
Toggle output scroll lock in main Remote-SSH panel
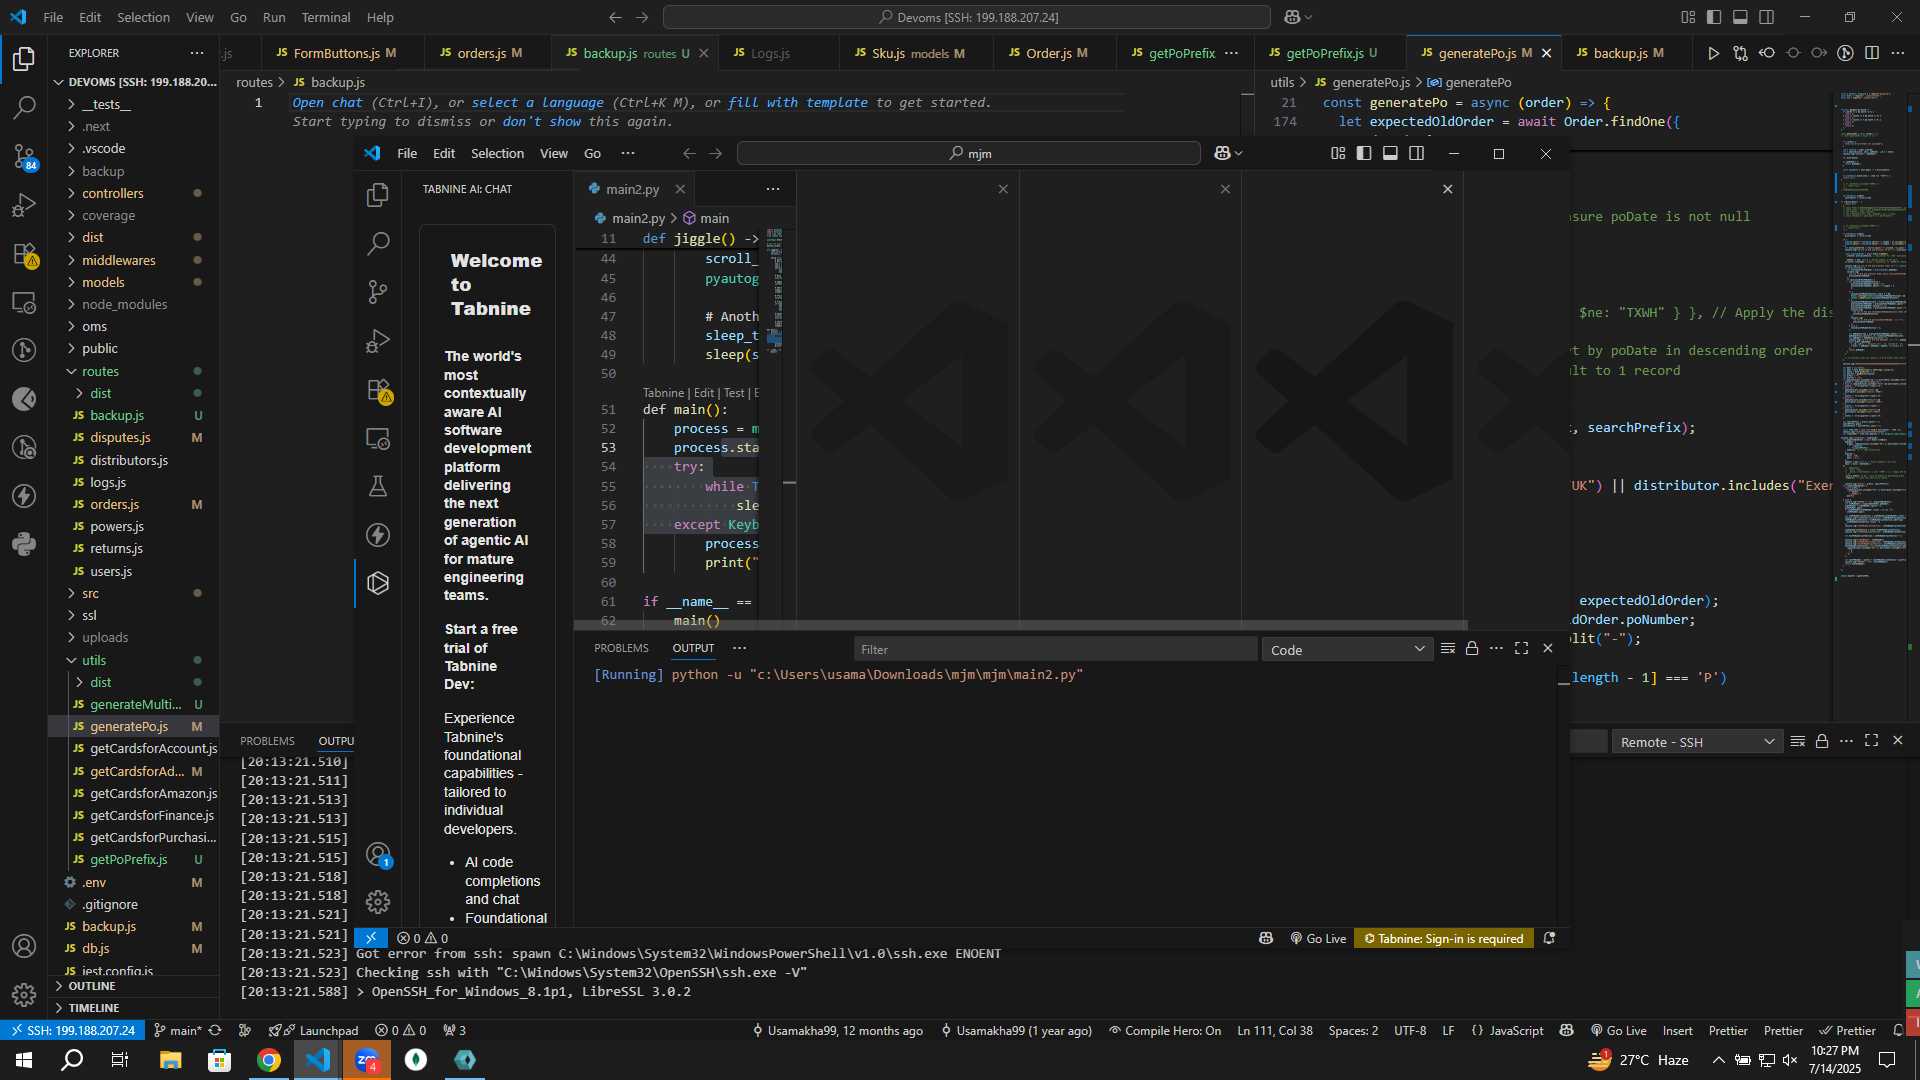pos(1822,741)
